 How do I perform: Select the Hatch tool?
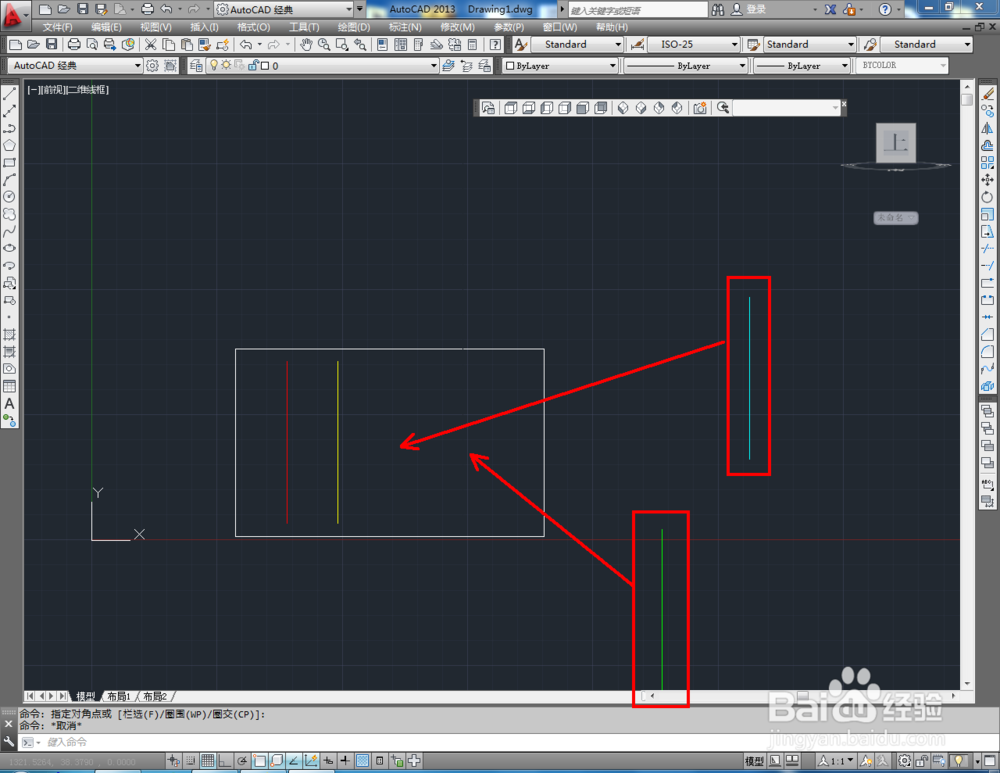click(10, 334)
